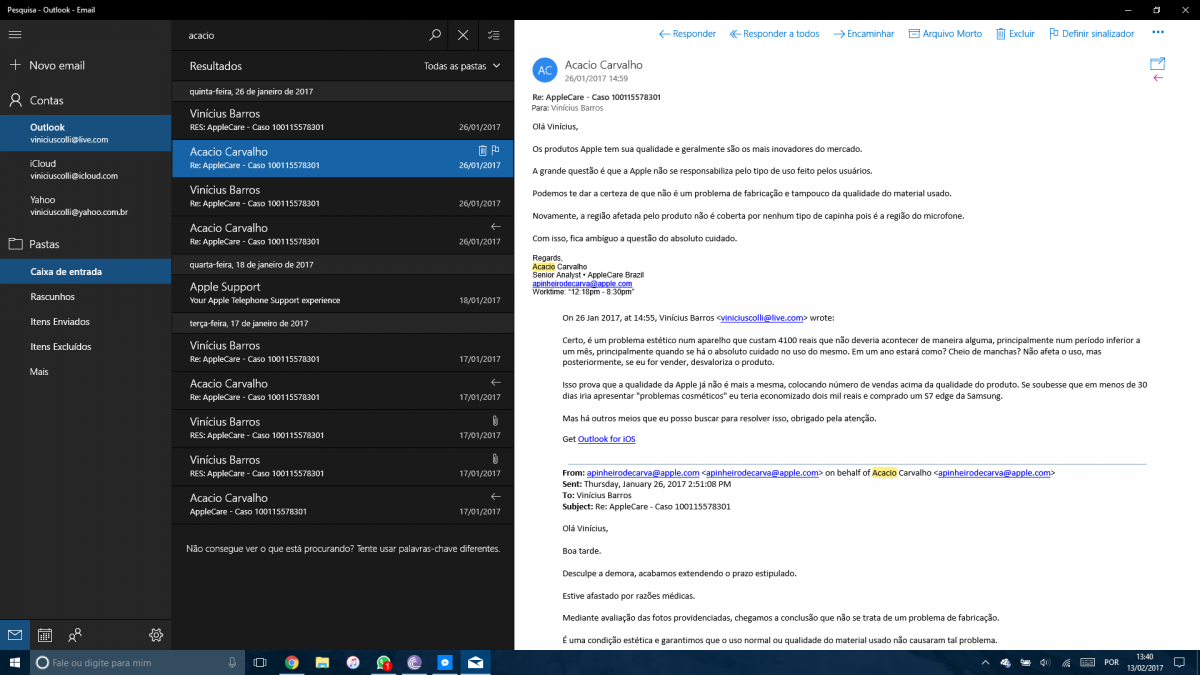Open 'Your Apple Telephone Support experience' subject line
The height and width of the screenshot is (675, 1200).
click(265, 301)
